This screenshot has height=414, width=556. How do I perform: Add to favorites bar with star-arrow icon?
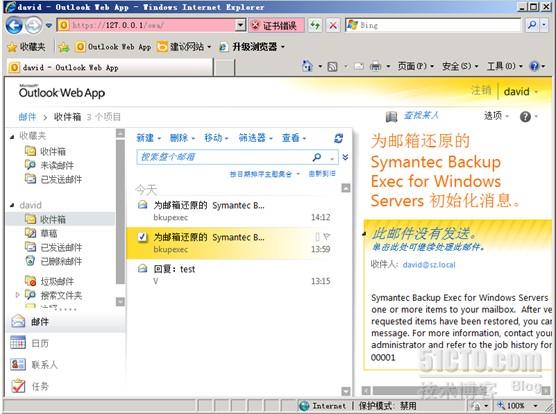64,47
